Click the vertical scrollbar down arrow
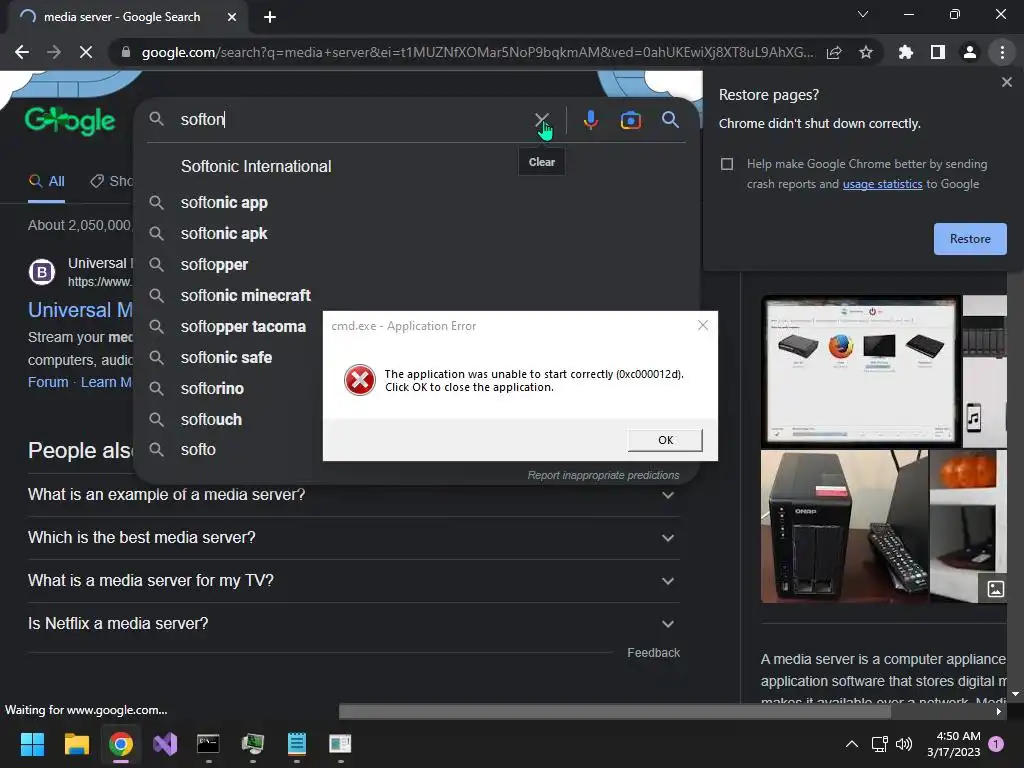The image size is (1024, 768). point(1015,694)
